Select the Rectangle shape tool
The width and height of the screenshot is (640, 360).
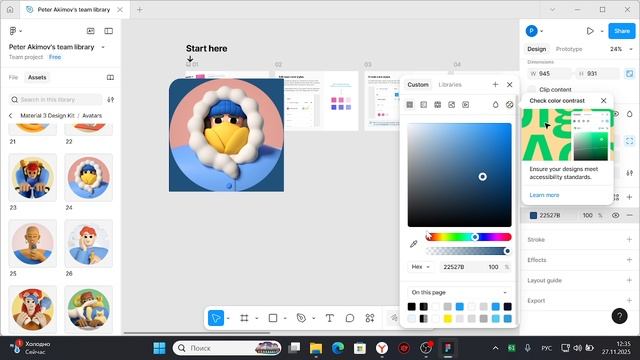273,318
